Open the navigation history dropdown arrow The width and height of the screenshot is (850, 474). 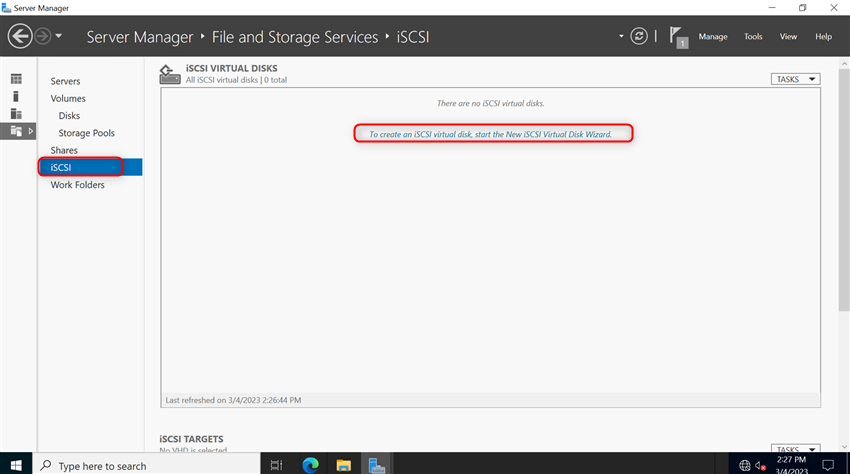point(59,36)
